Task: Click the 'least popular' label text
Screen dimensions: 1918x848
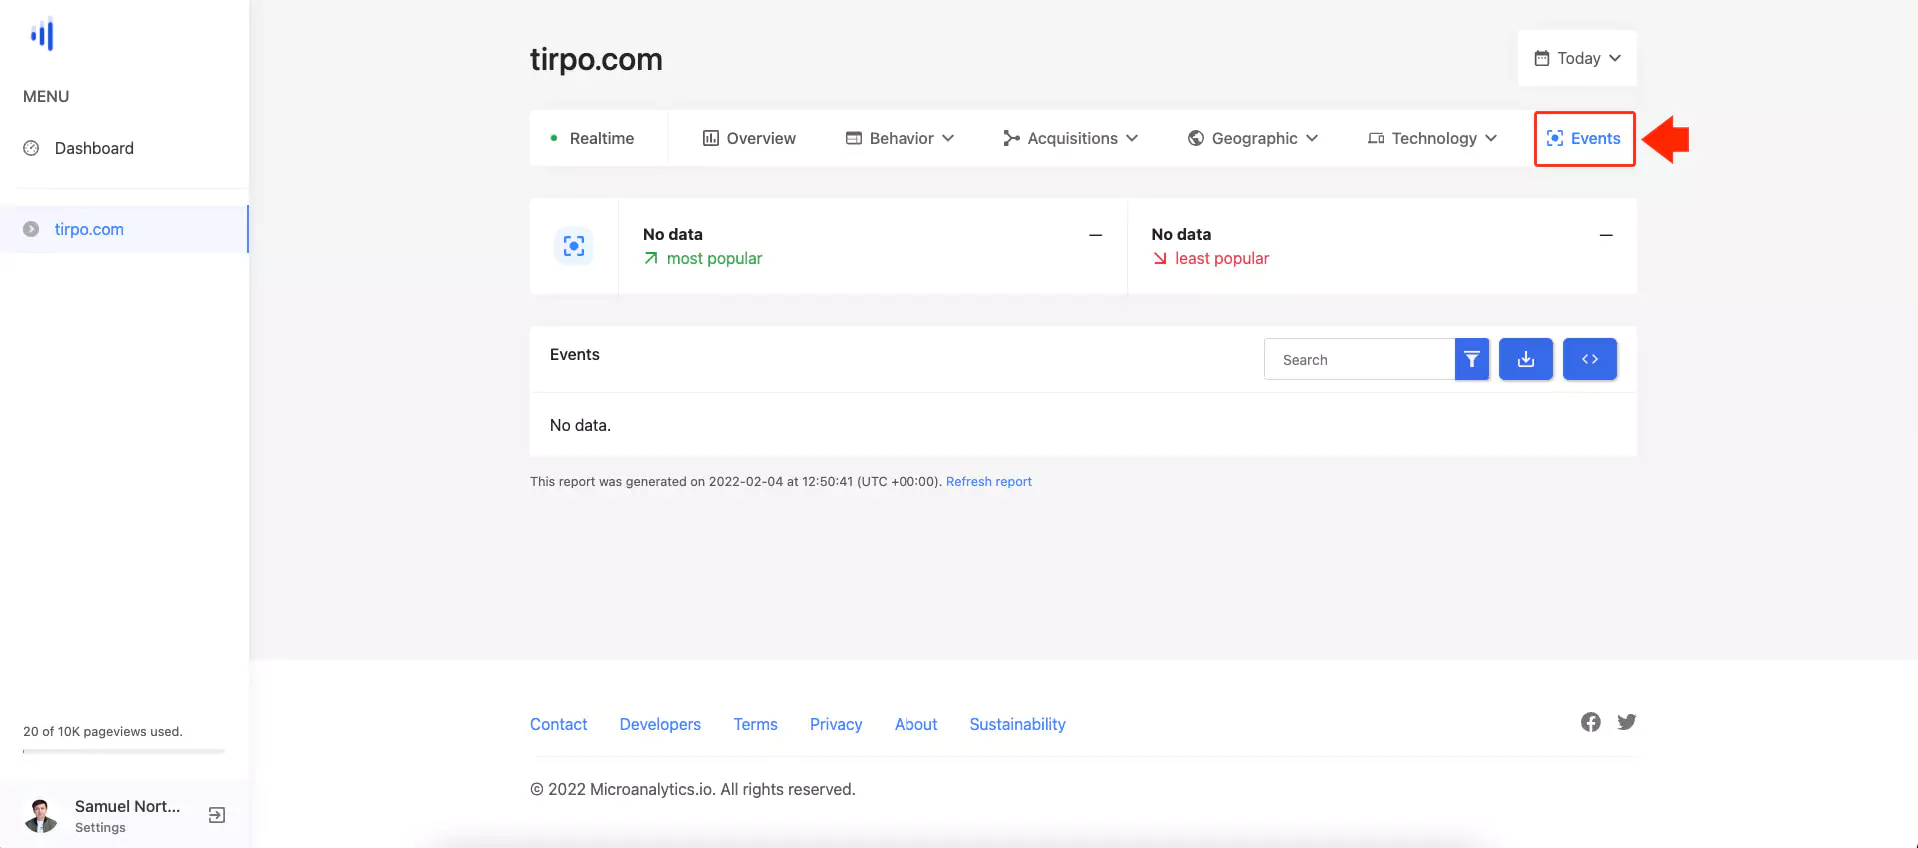Action: [x=1222, y=258]
